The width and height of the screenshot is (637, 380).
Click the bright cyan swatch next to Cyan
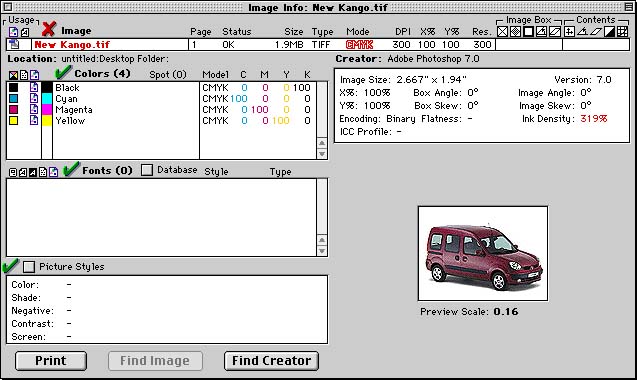[x=47, y=98]
